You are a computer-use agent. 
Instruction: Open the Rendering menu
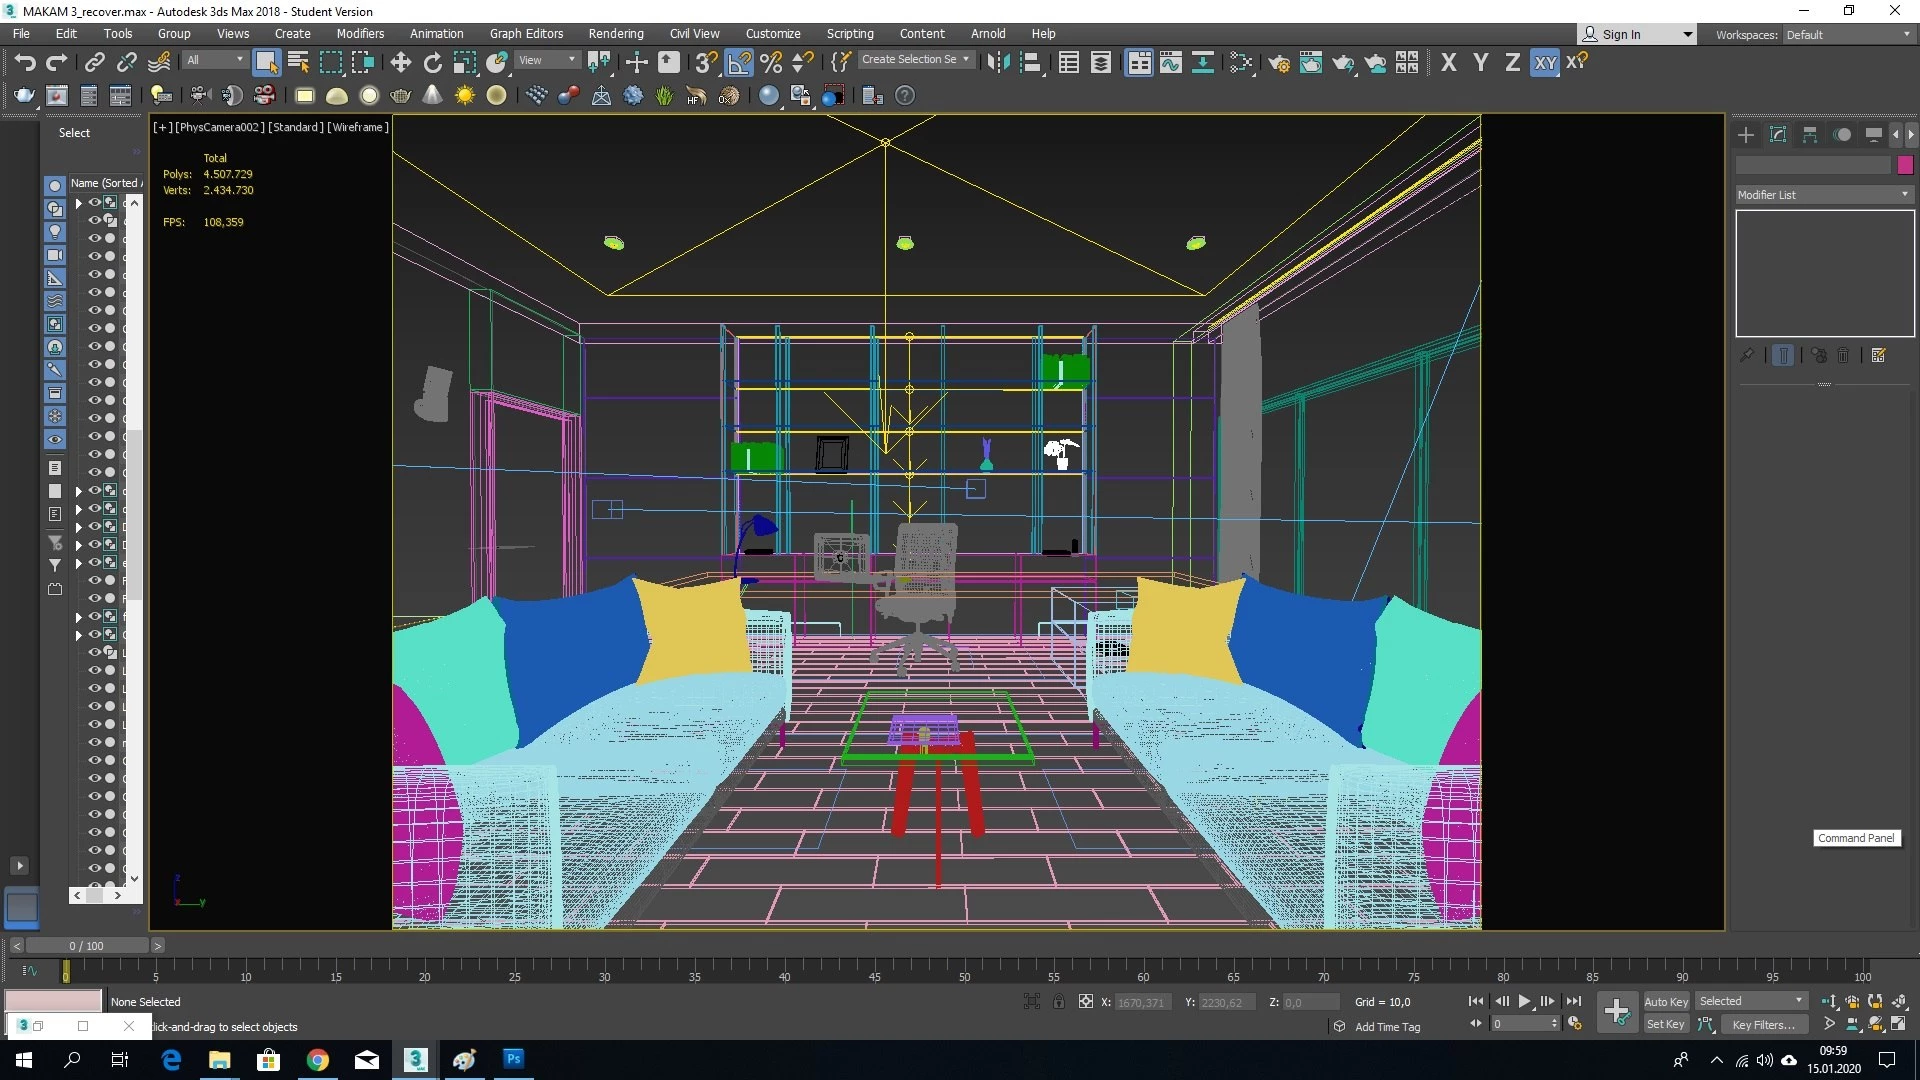[x=615, y=33]
